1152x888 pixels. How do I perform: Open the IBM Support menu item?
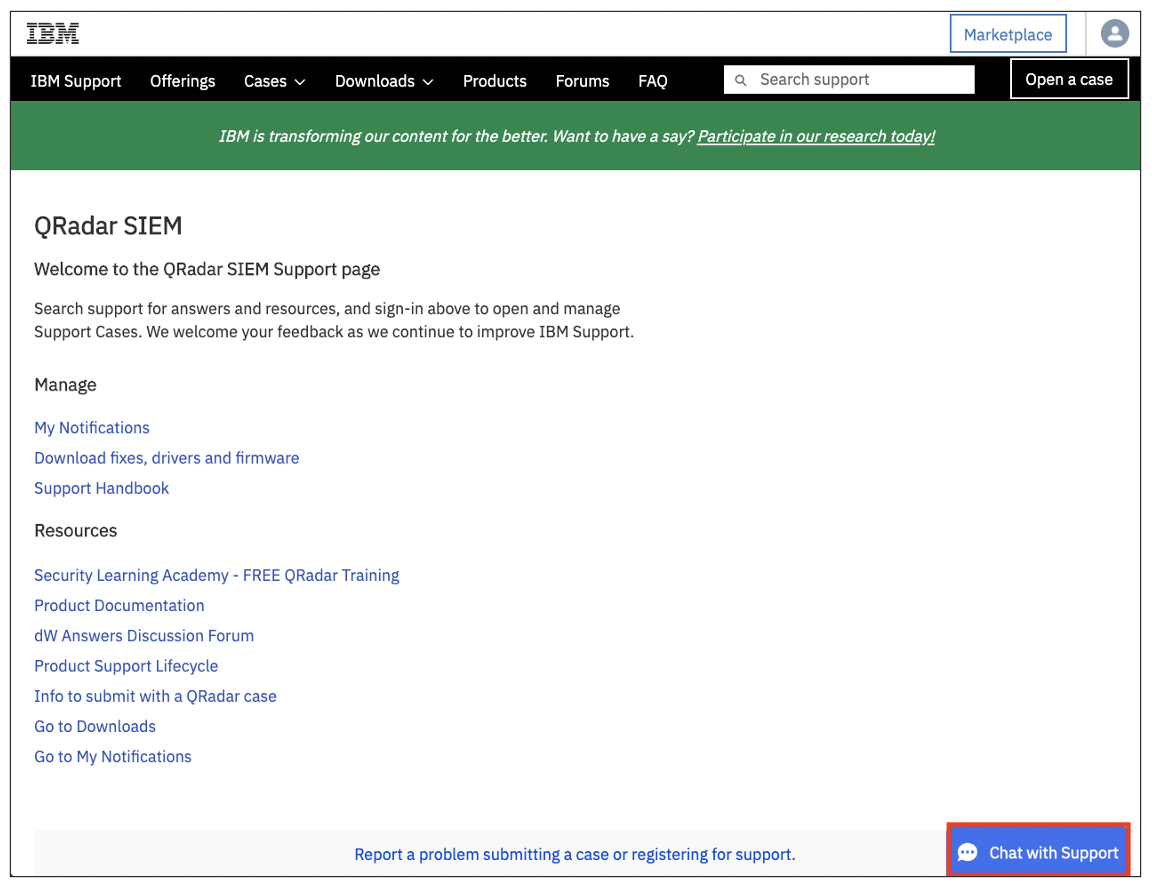pos(76,81)
